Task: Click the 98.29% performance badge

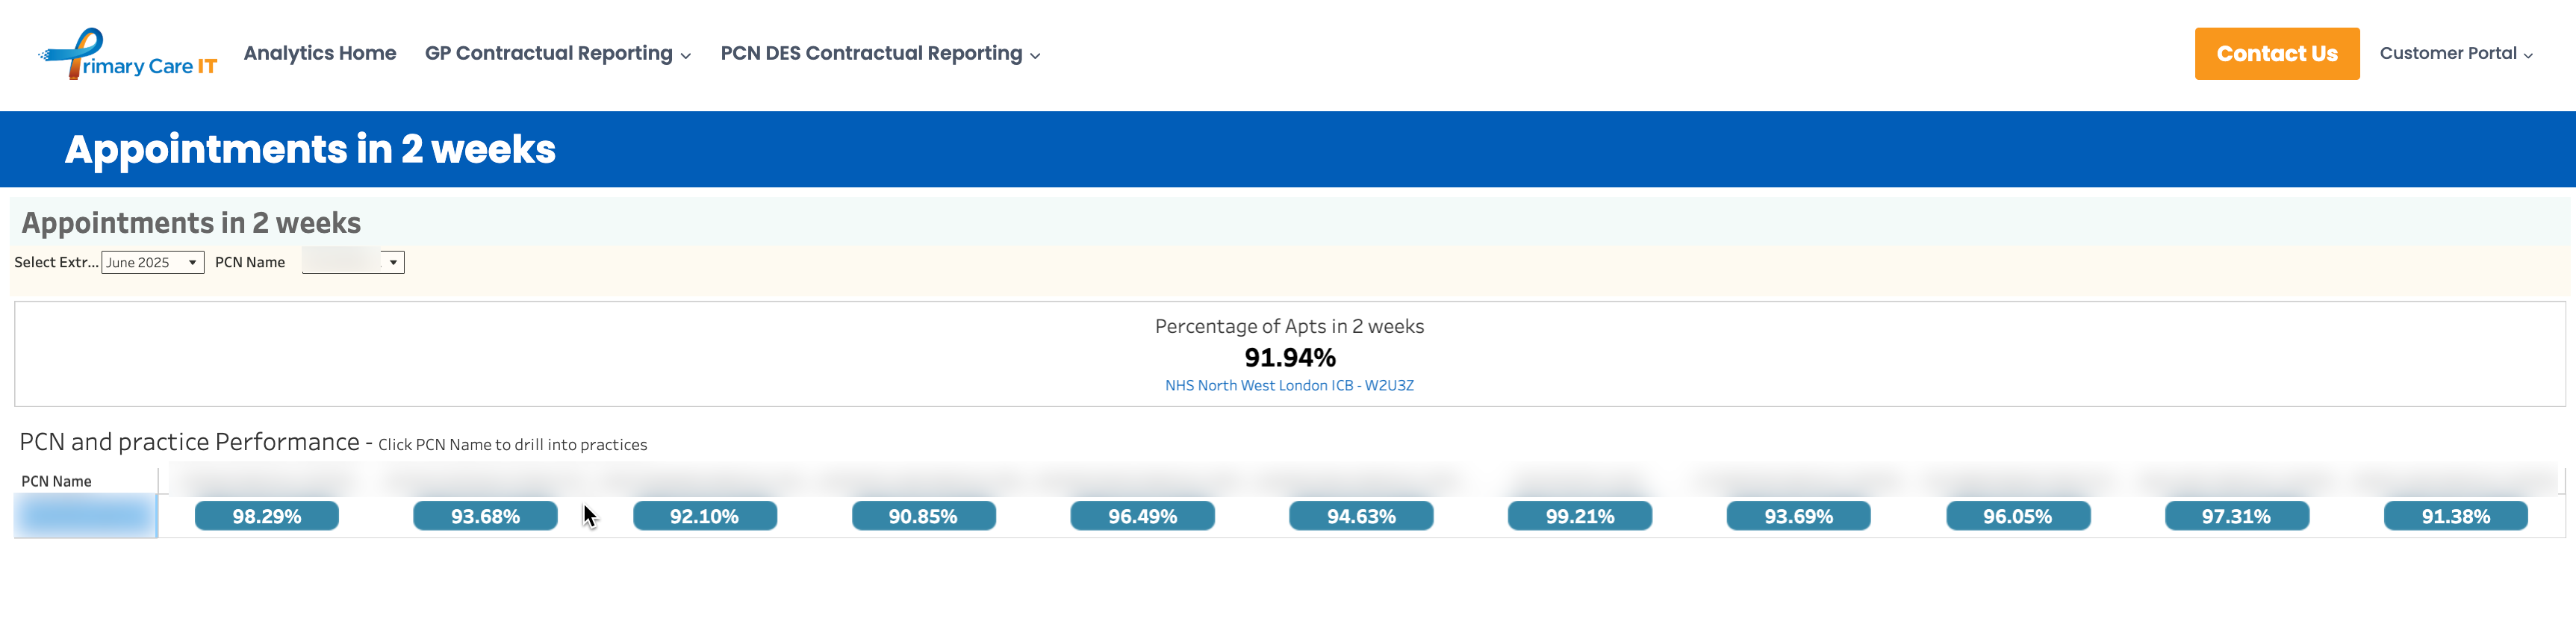Action: 266,516
